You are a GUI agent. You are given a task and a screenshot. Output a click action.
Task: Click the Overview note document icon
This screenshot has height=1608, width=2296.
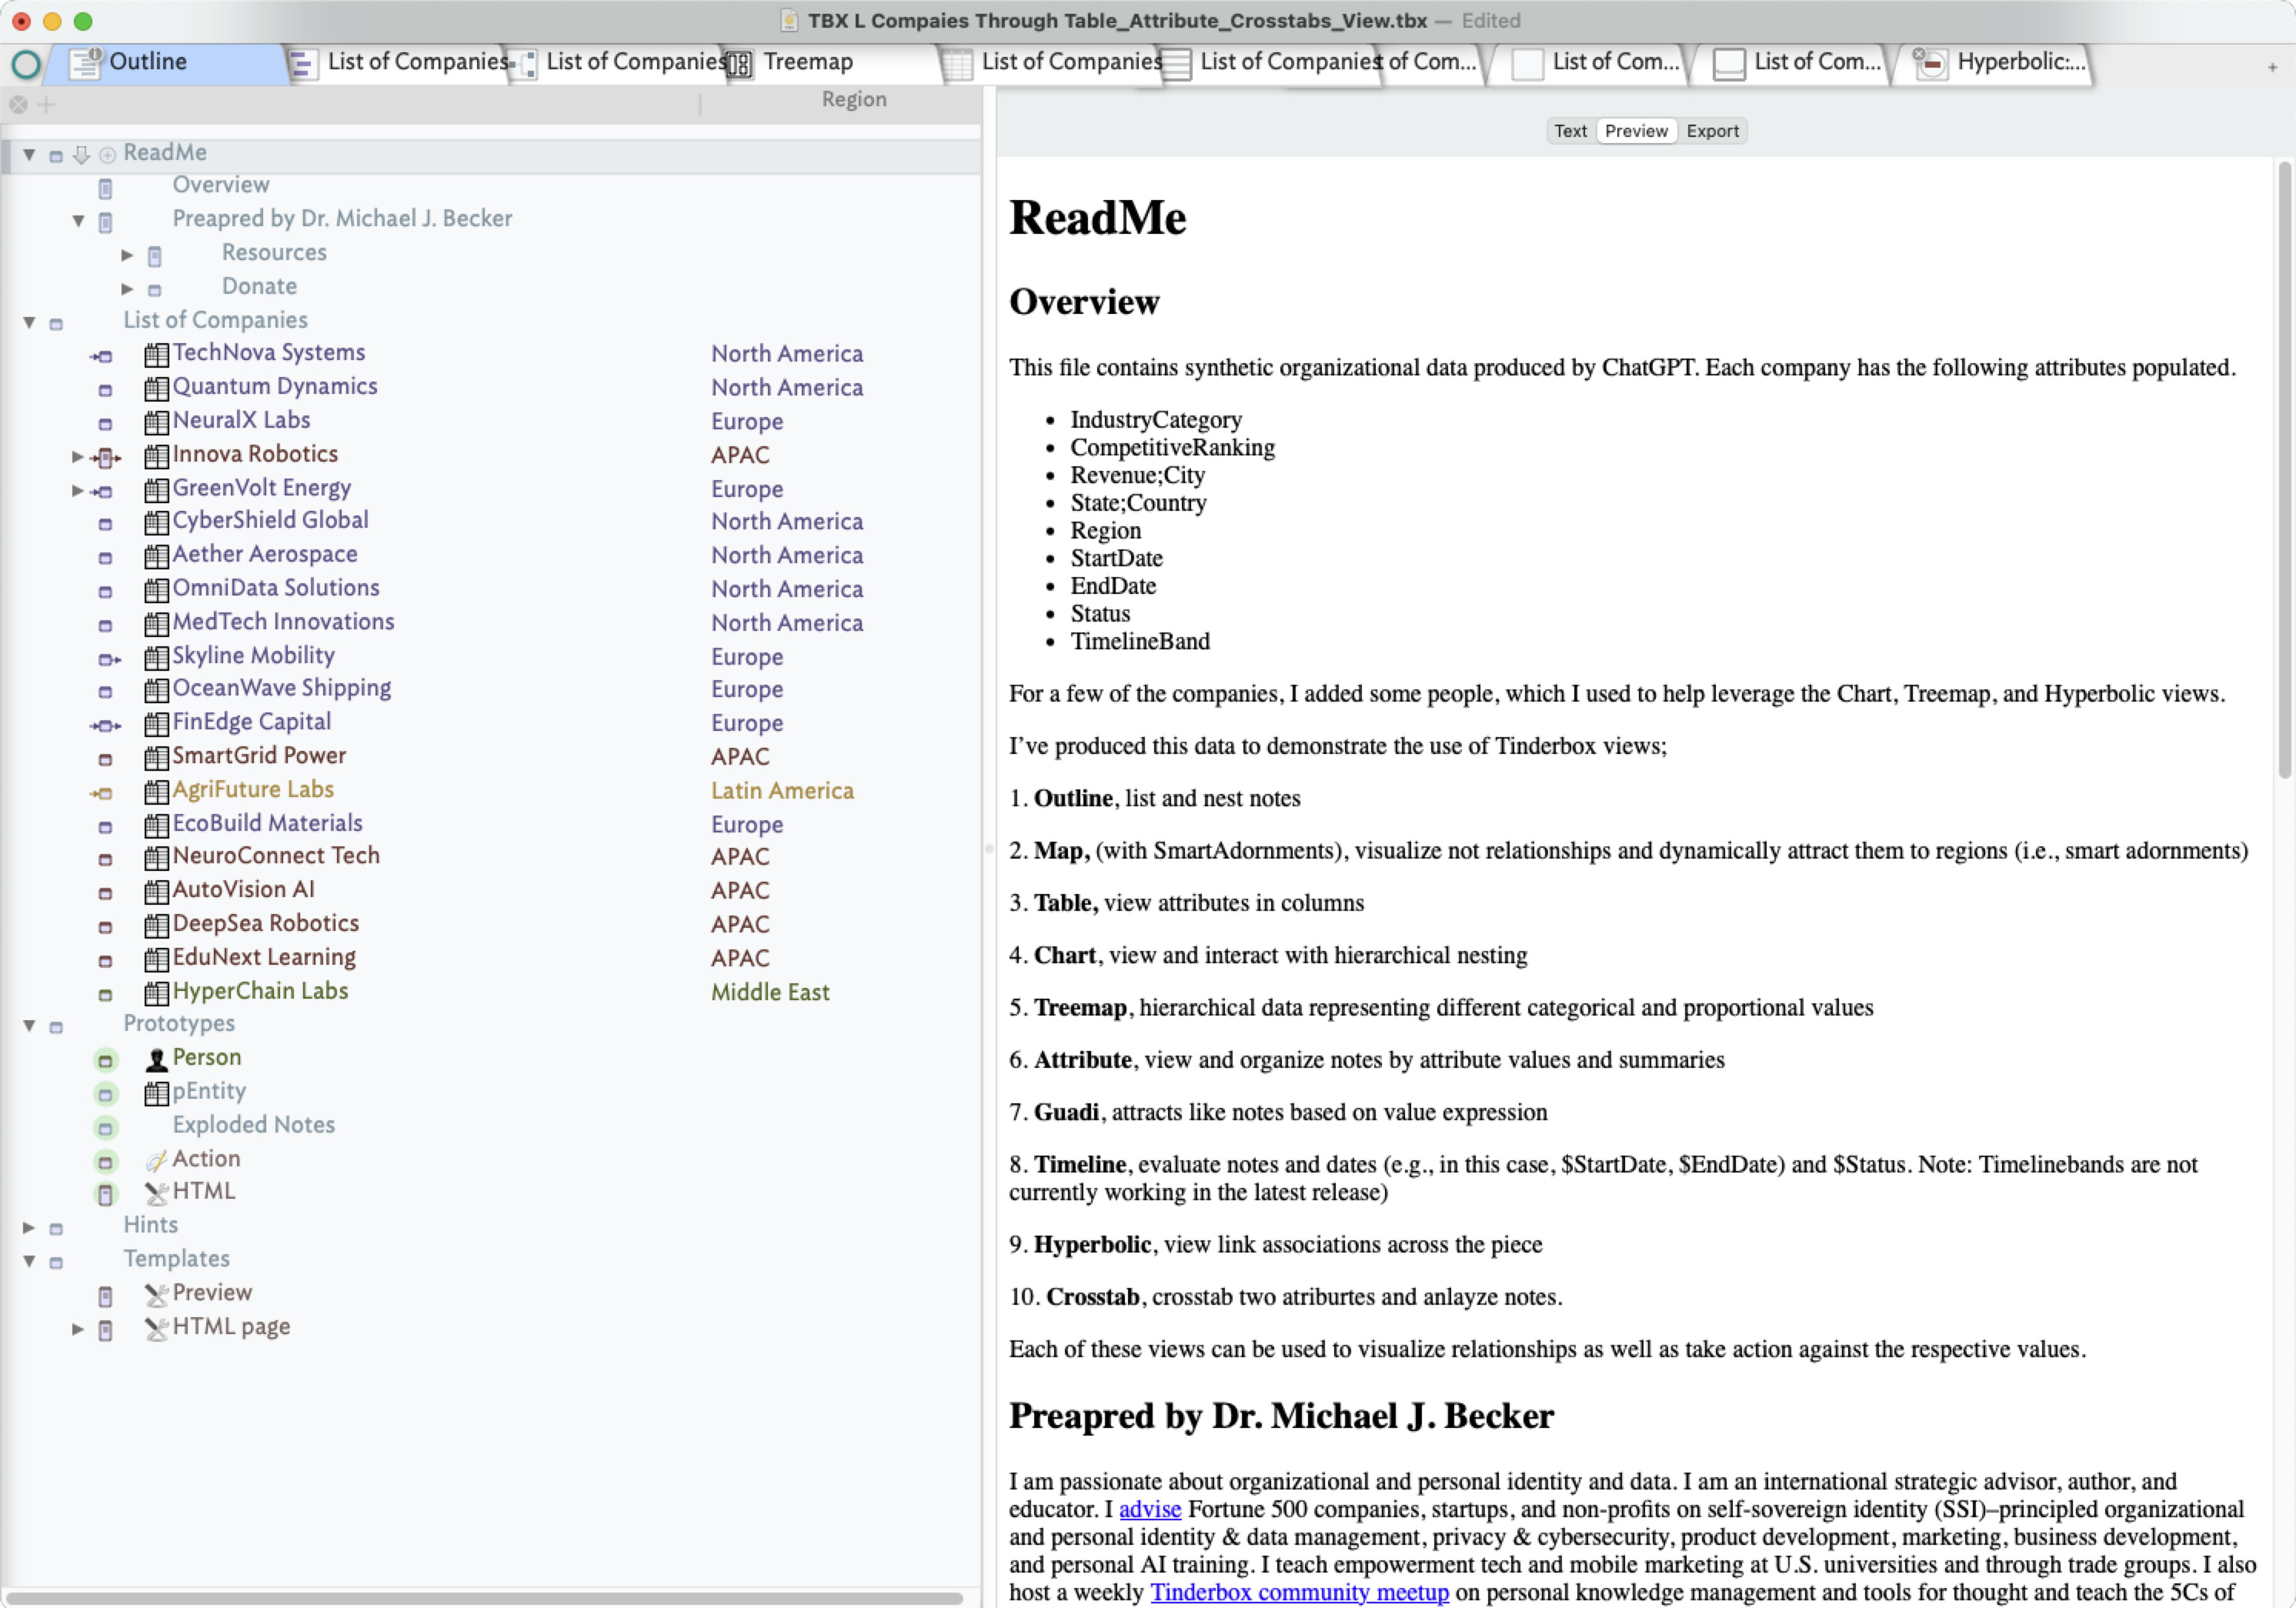click(x=105, y=188)
